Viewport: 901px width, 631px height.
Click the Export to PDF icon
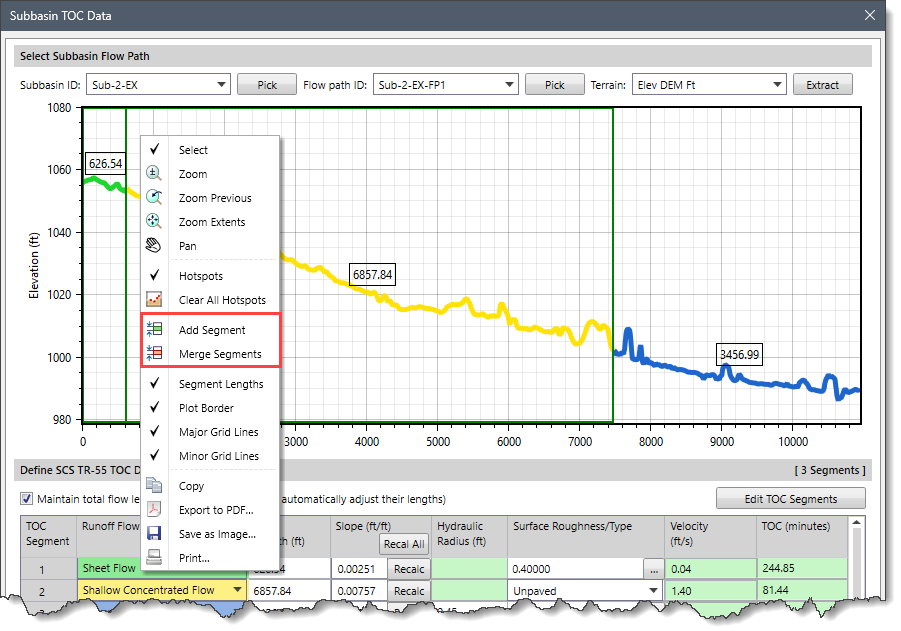pyautogui.click(x=154, y=510)
